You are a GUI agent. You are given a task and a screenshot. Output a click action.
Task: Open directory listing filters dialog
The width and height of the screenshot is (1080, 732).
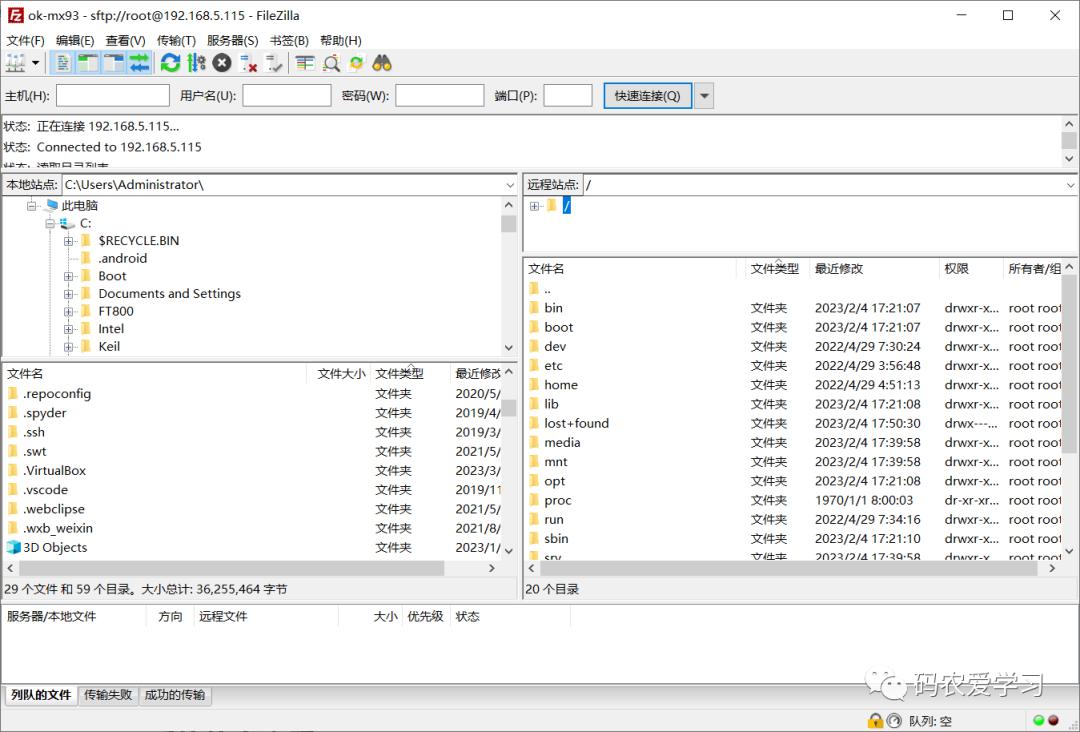pos(305,63)
